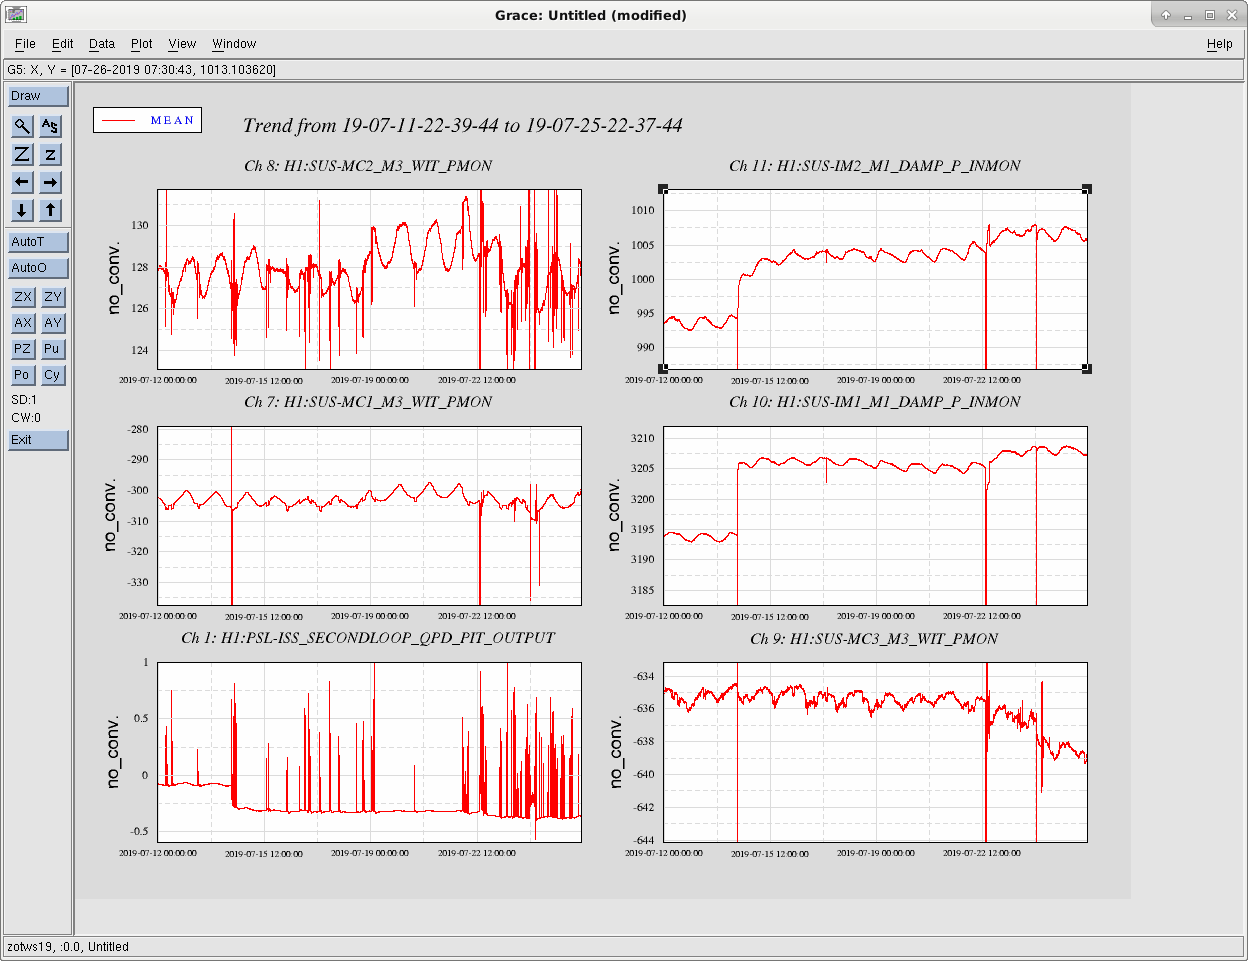Click the AutoT button
Screen dimensions: 1248x961
pyautogui.click(x=38, y=242)
